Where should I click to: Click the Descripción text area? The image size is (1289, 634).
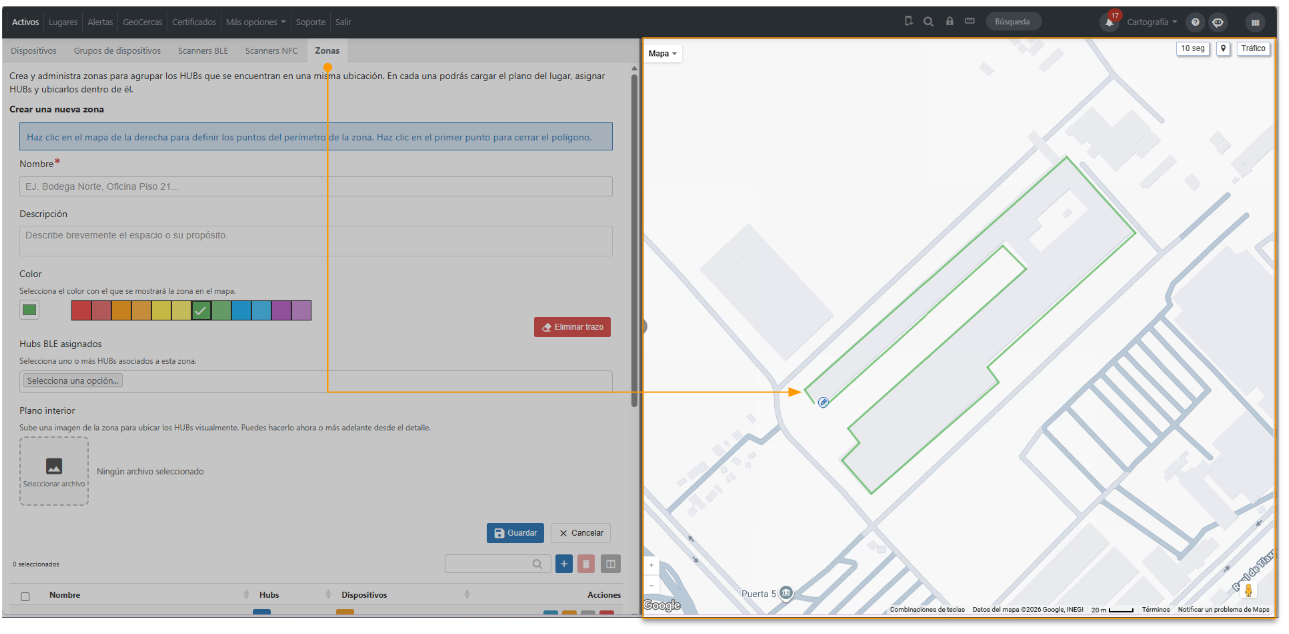click(x=316, y=241)
